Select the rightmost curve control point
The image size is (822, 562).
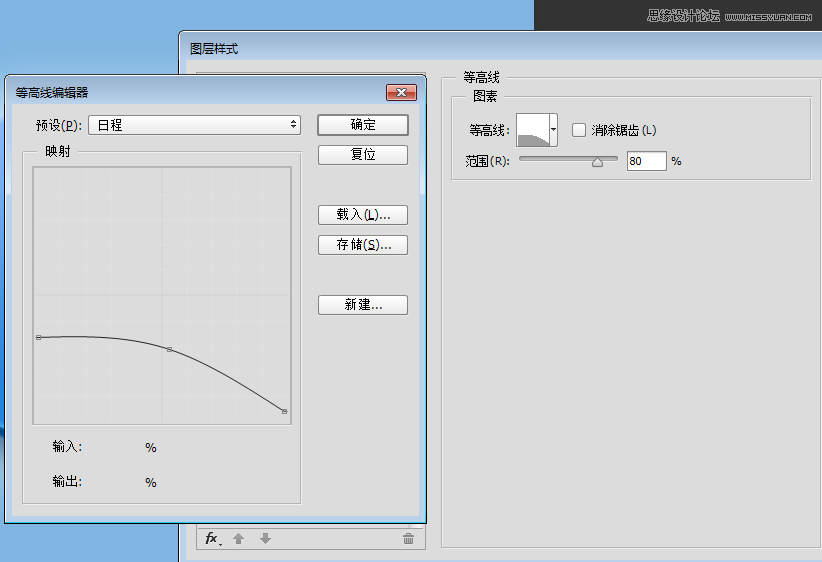click(285, 412)
